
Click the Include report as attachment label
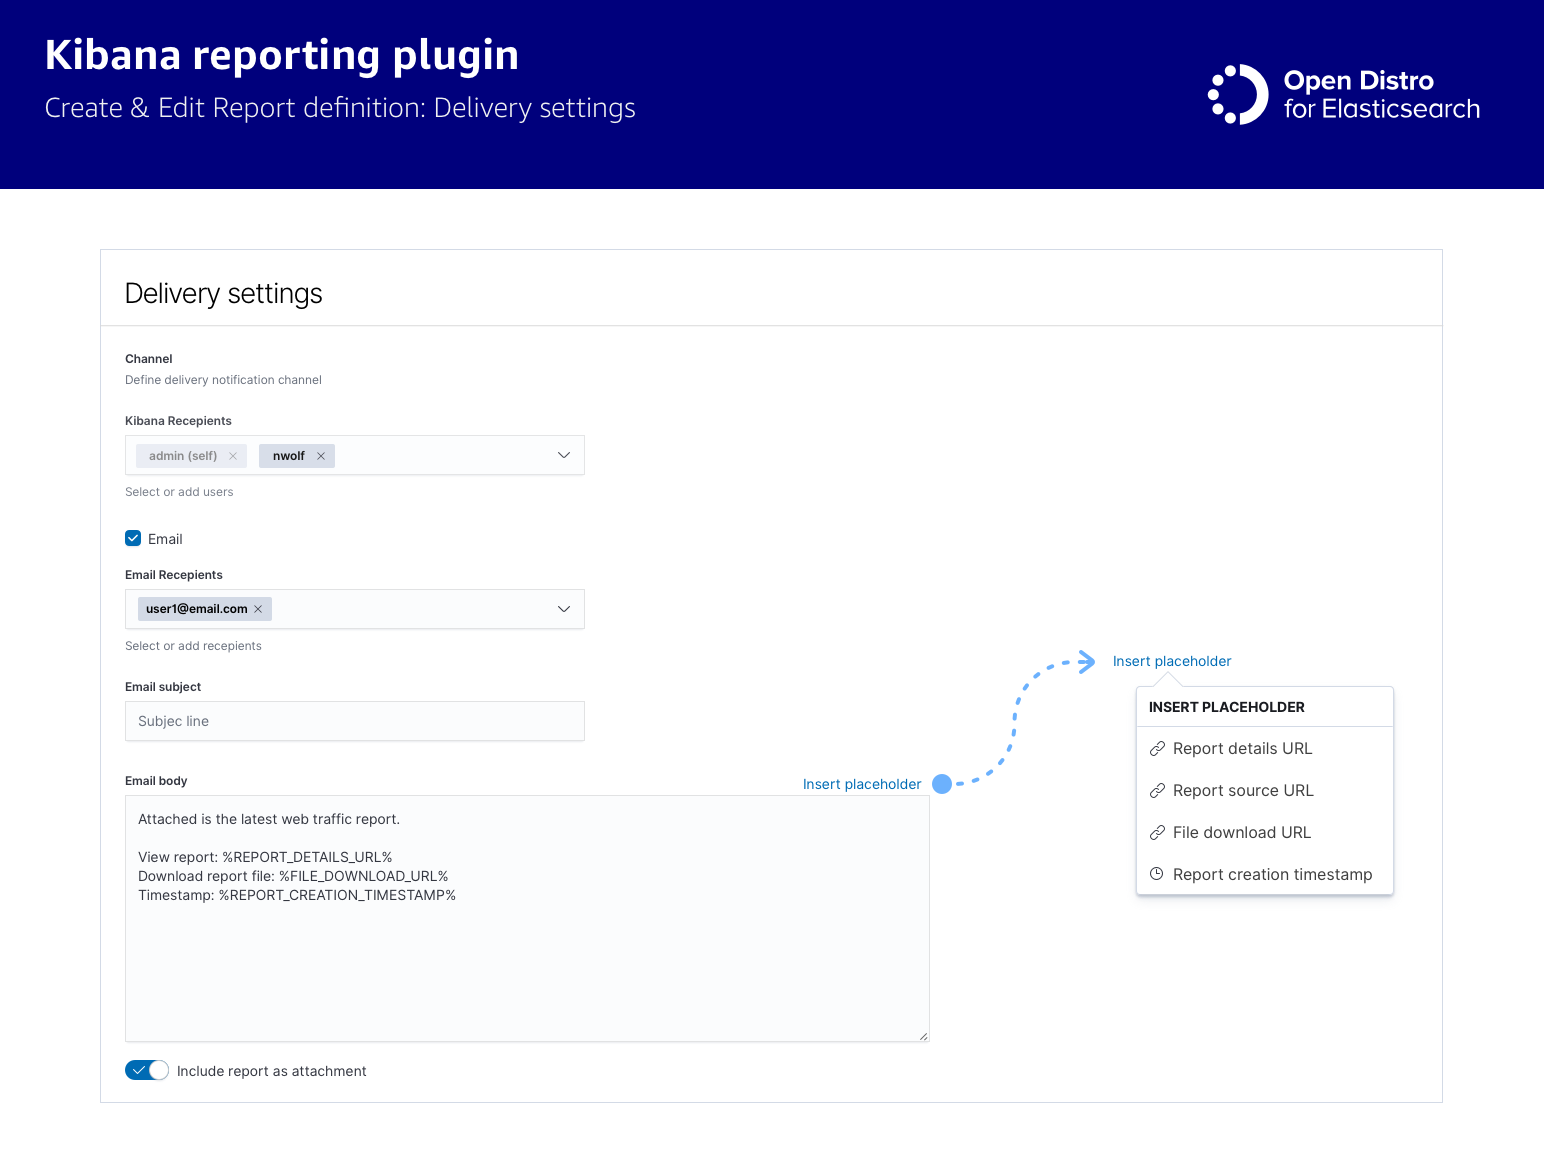(x=272, y=1071)
